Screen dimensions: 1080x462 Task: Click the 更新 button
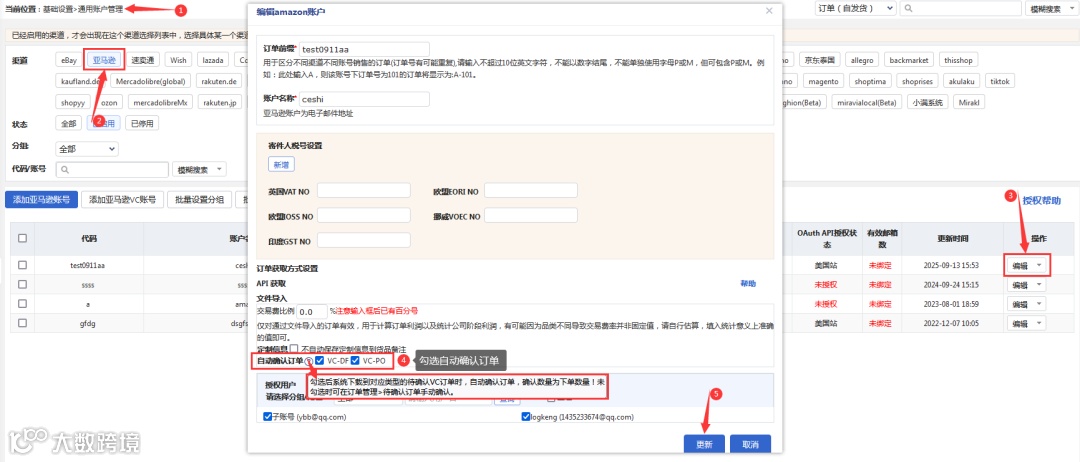coord(704,444)
